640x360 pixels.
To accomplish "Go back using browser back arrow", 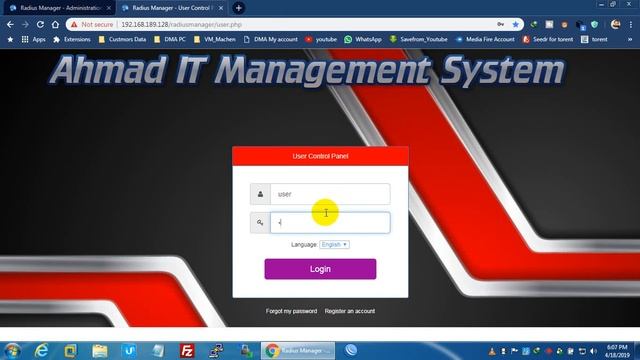I will click(x=10, y=24).
